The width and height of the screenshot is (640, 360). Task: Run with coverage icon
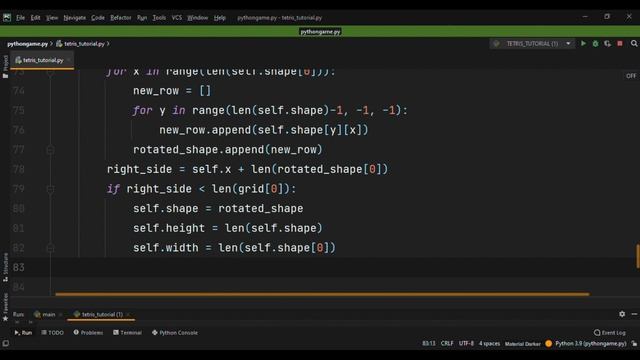[x=607, y=43]
